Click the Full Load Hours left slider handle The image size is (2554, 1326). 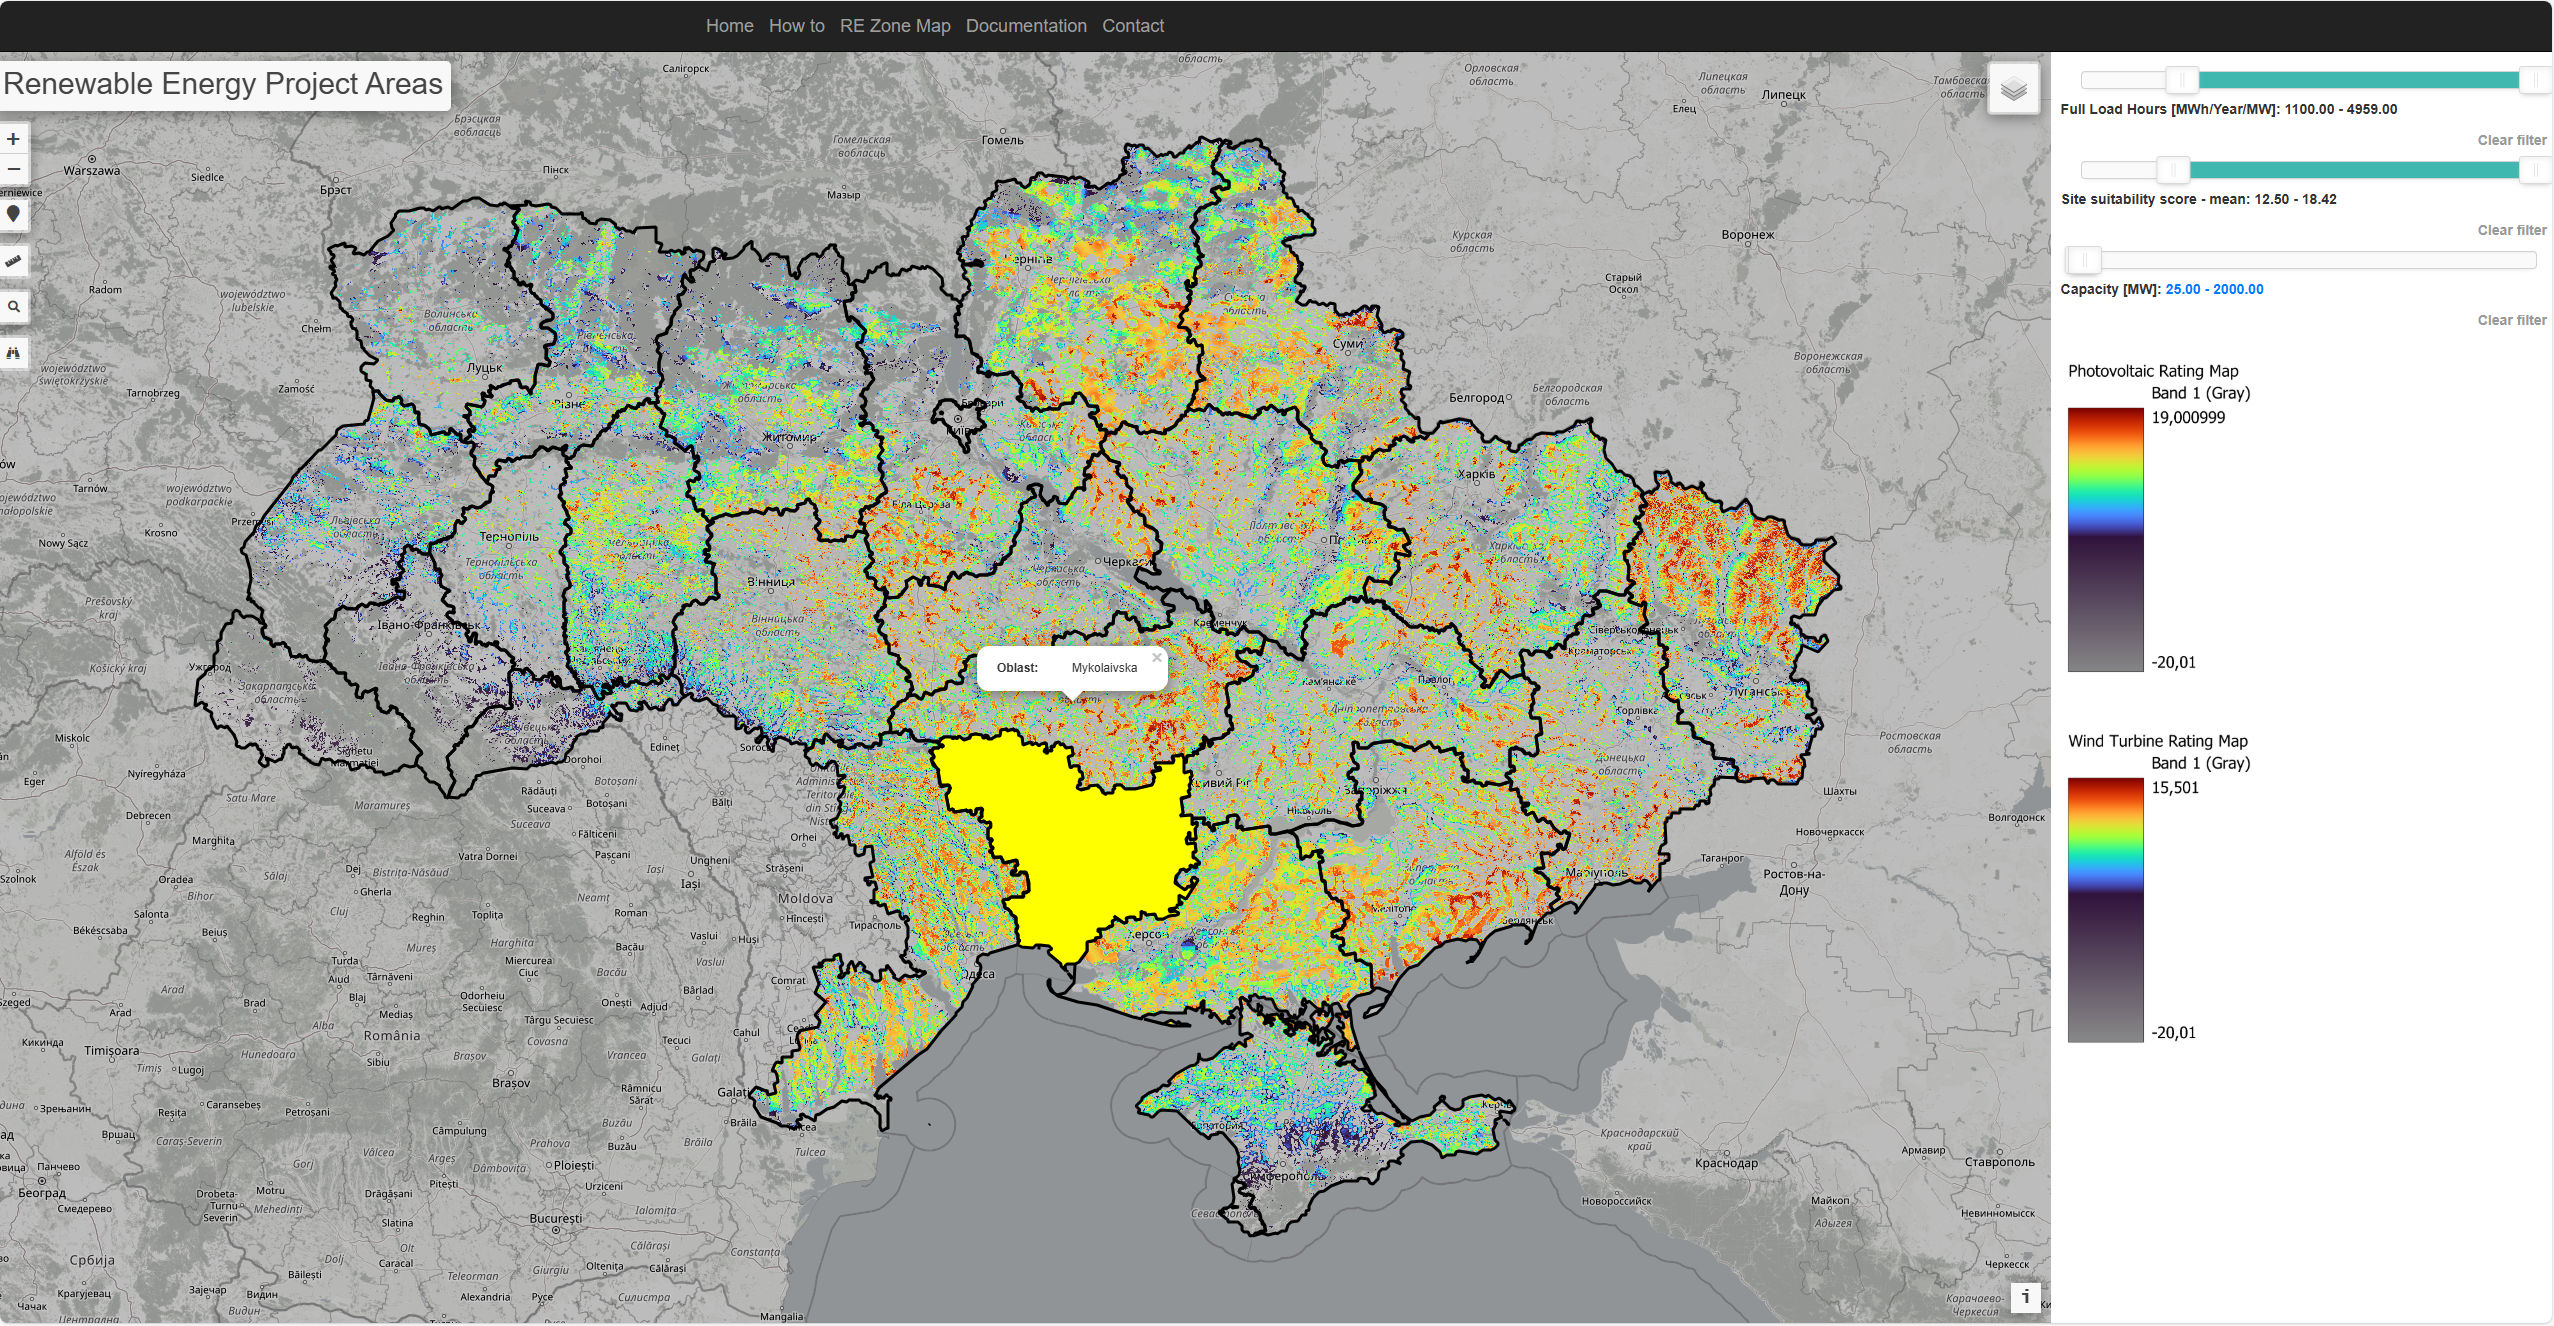pos(2182,80)
